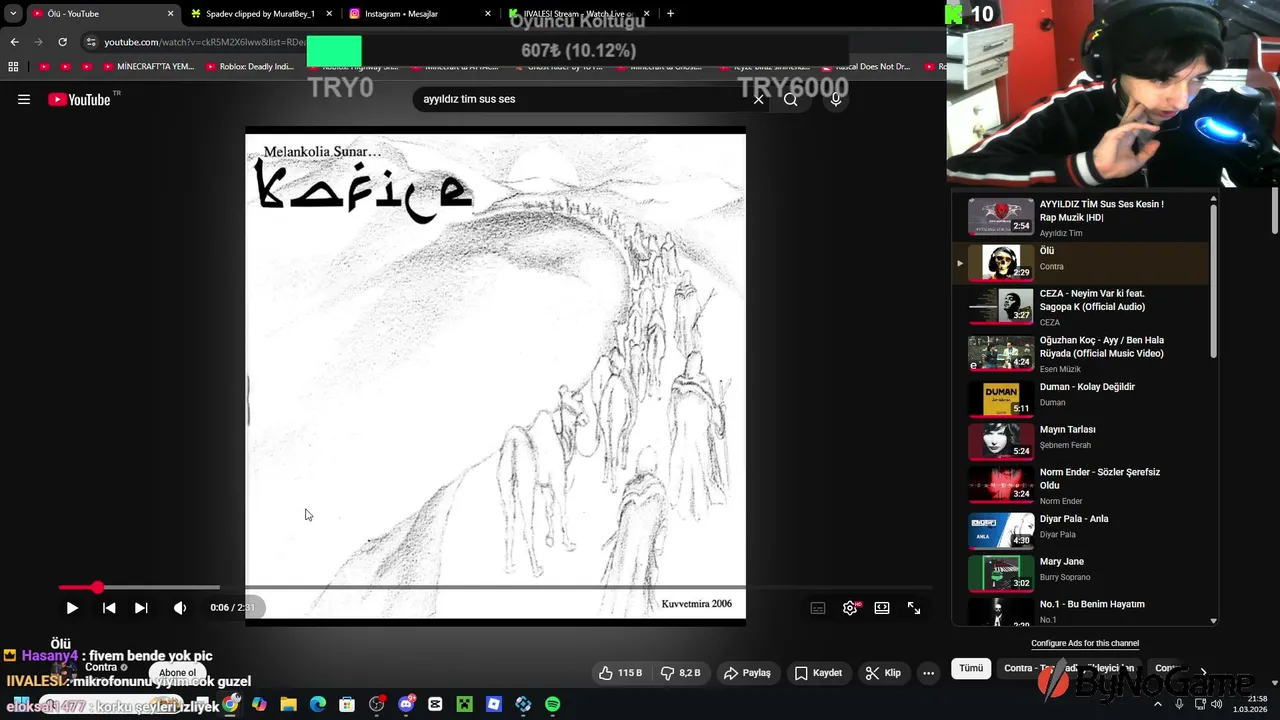Open the Minecraft creeper icon in taskbar
Image resolution: width=1280 pixels, height=720 pixels.
coord(464,704)
